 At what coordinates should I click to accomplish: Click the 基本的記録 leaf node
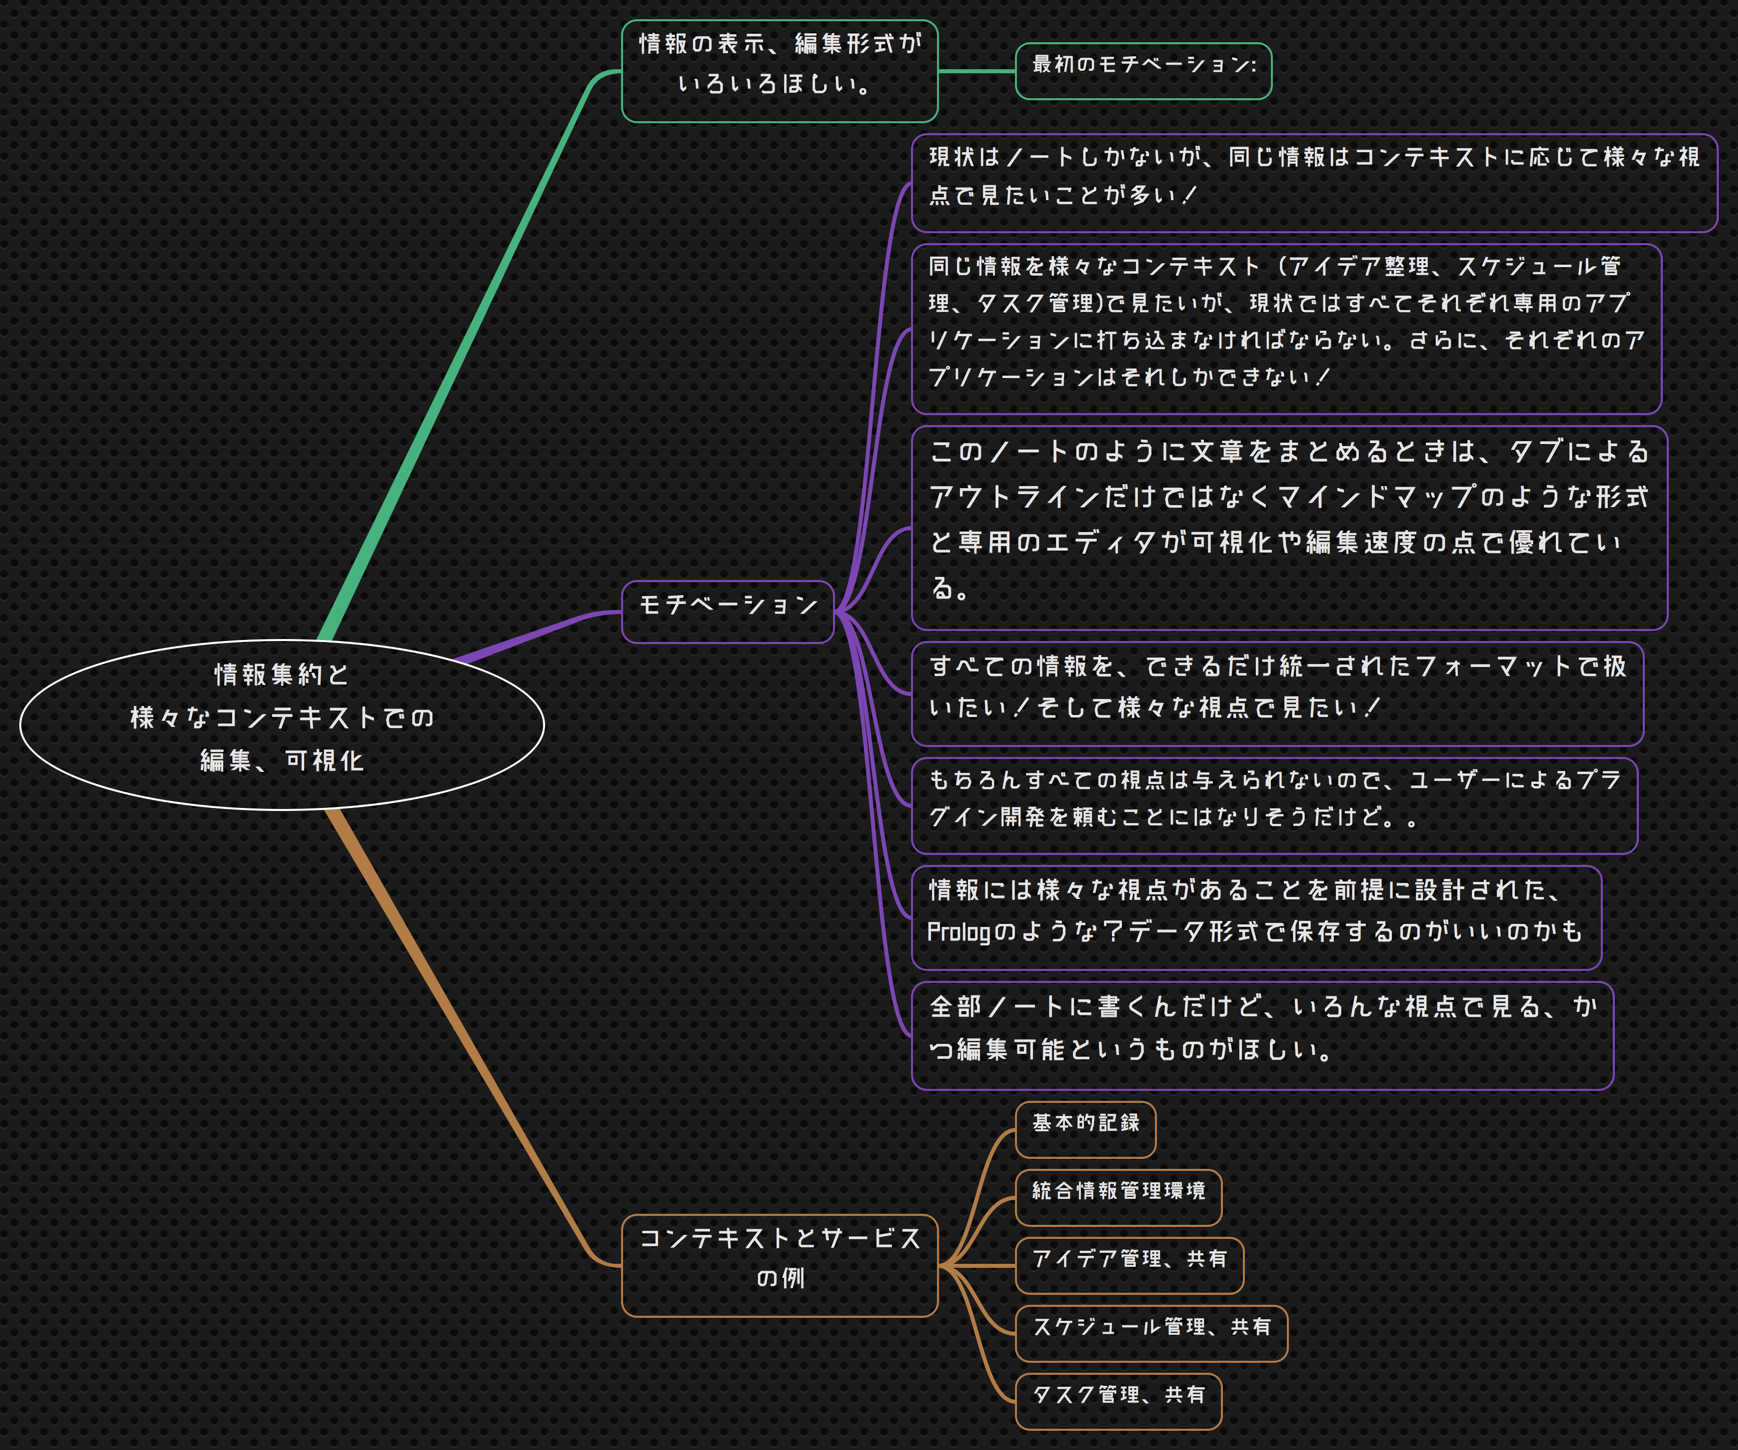[x=1086, y=1130]
